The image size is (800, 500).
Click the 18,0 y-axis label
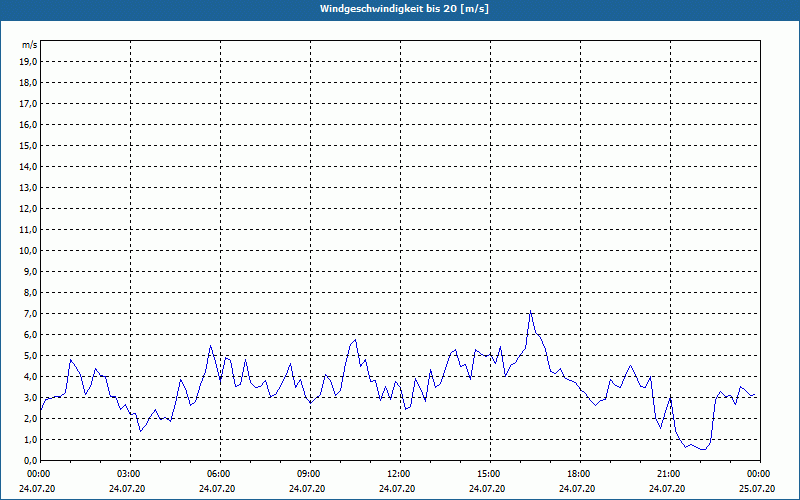[x=28, y=83]
